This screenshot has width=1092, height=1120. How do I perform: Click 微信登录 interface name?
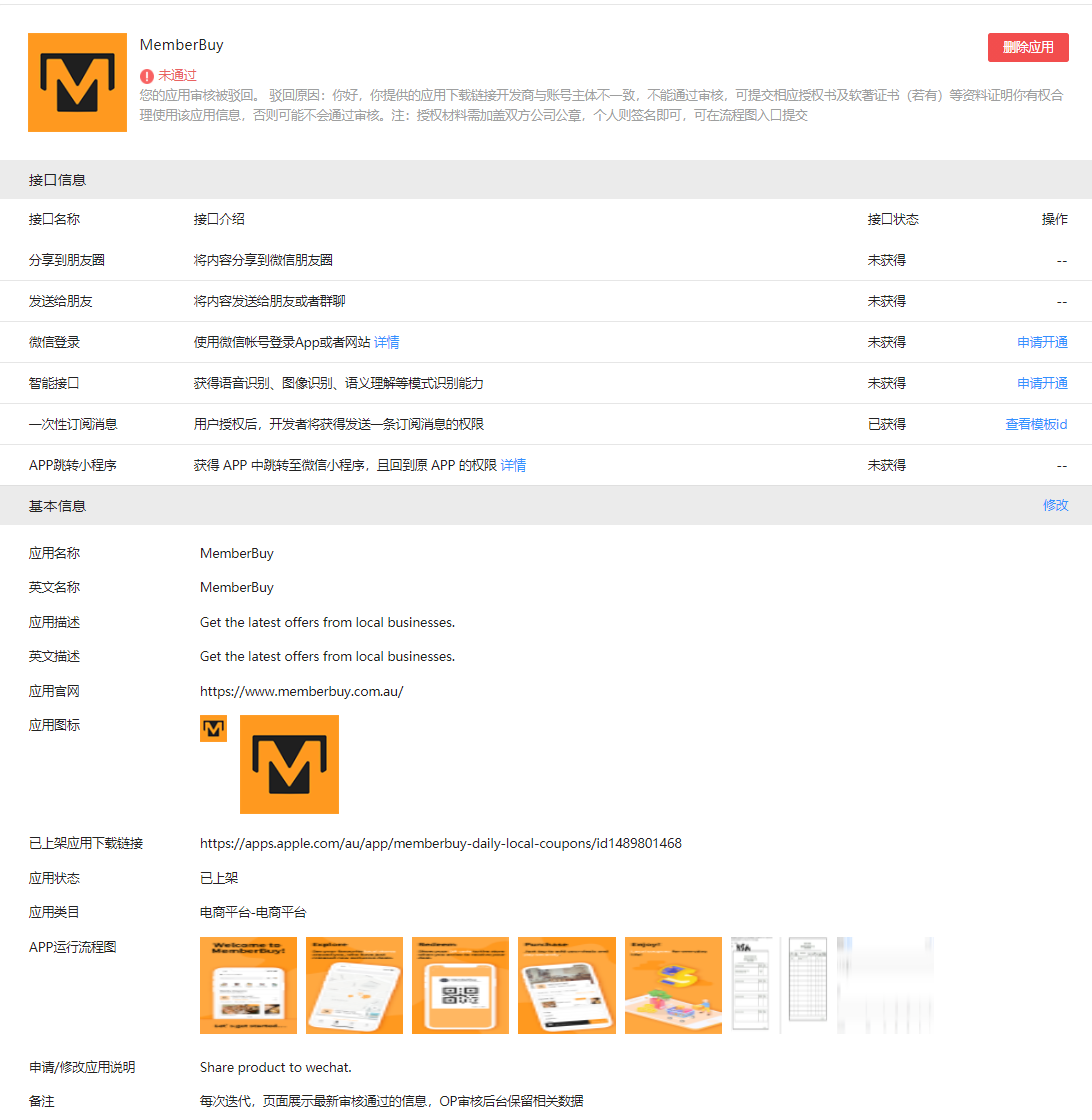(54, 342)
